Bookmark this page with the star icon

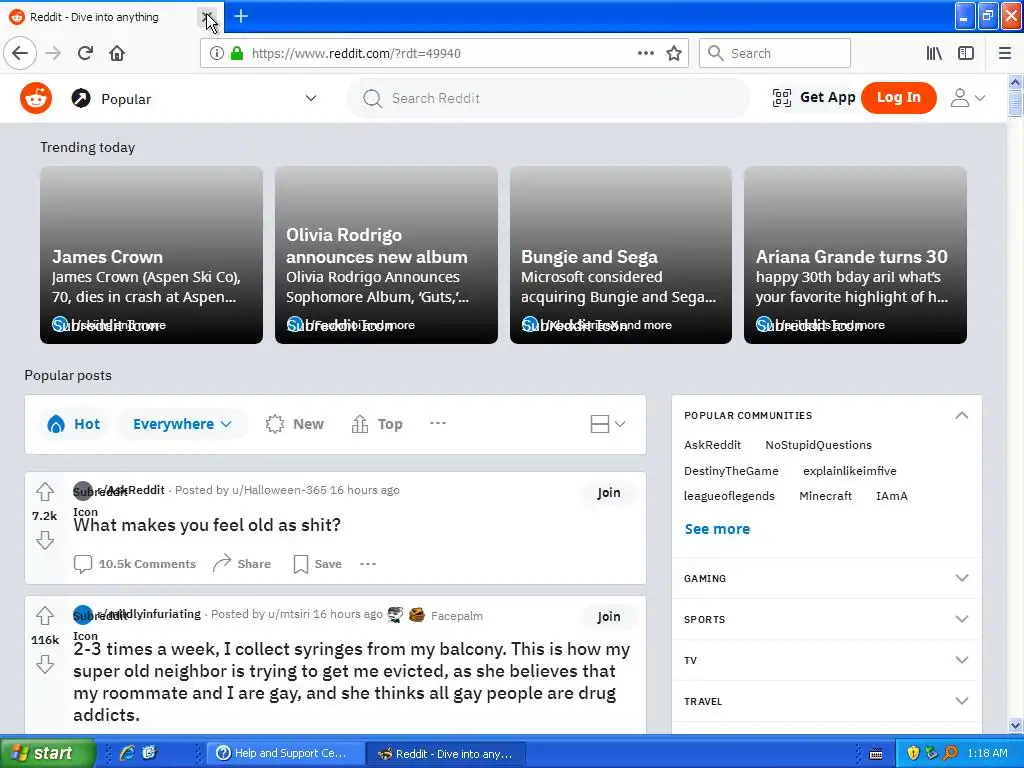tap(674, 53)
